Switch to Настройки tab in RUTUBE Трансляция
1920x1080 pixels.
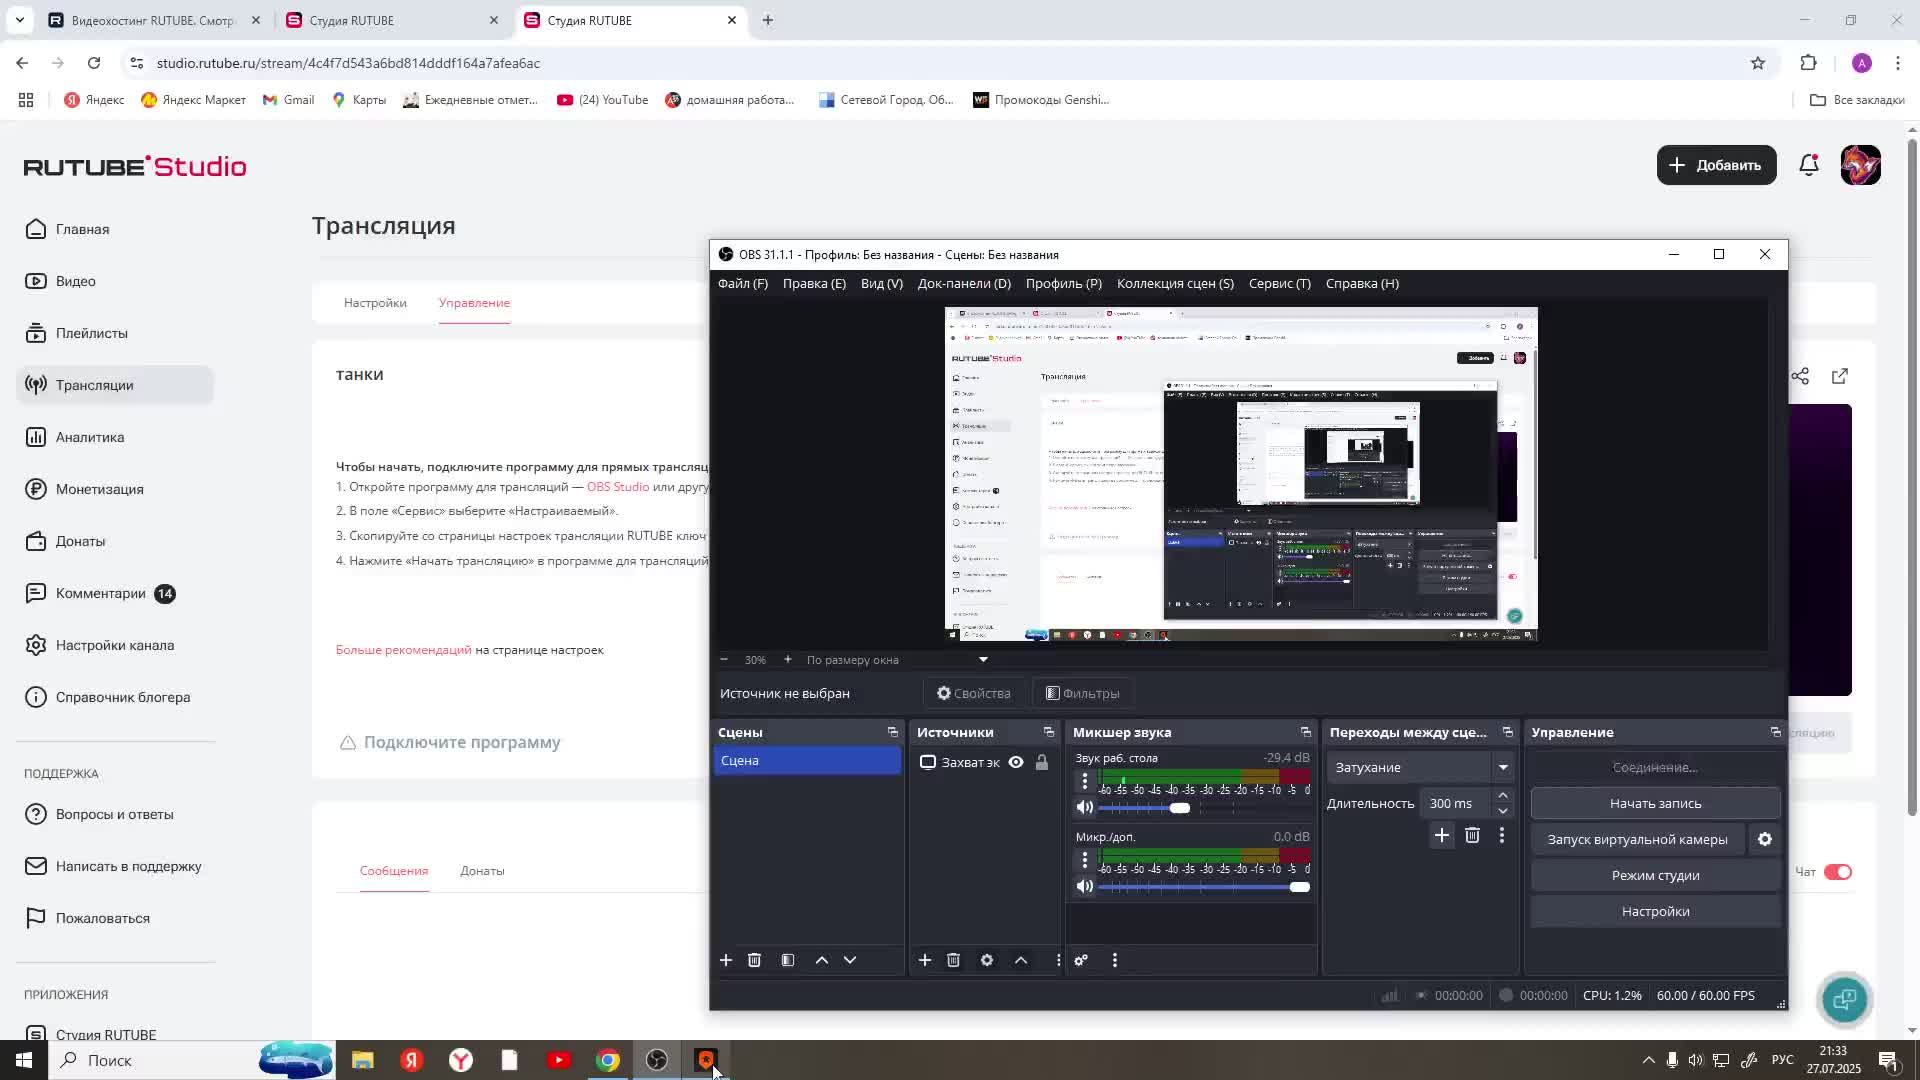[375, 303]
